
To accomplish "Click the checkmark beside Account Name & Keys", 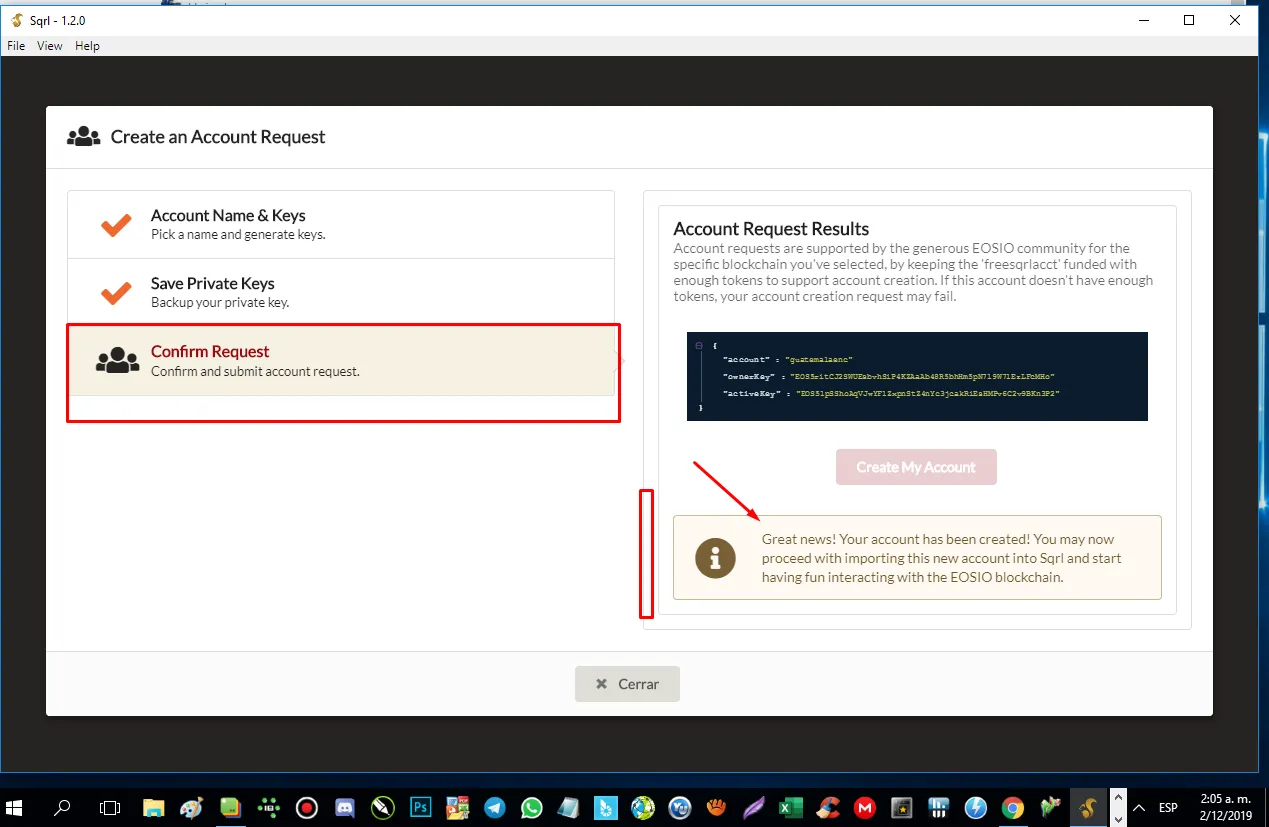I will (x=116, y=224).
